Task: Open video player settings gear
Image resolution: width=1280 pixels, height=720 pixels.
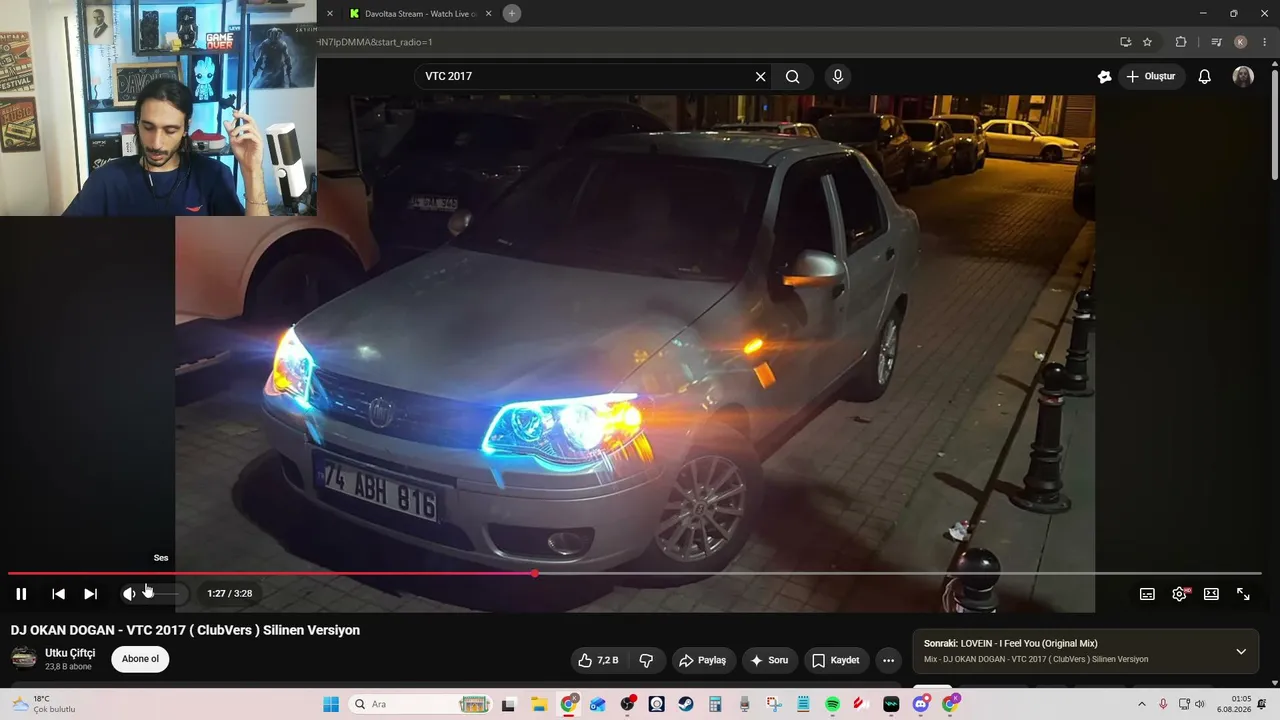Action: [1179, 594]
